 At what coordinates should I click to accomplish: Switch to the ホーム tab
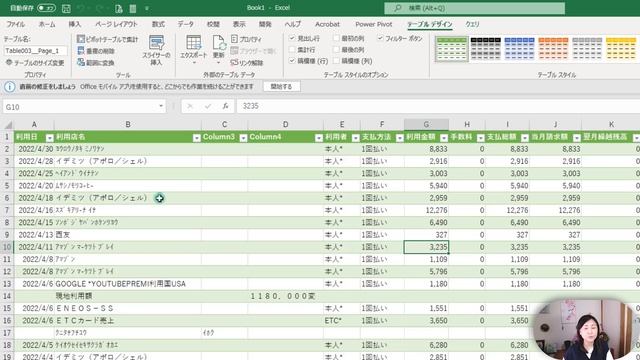[47, 24]
